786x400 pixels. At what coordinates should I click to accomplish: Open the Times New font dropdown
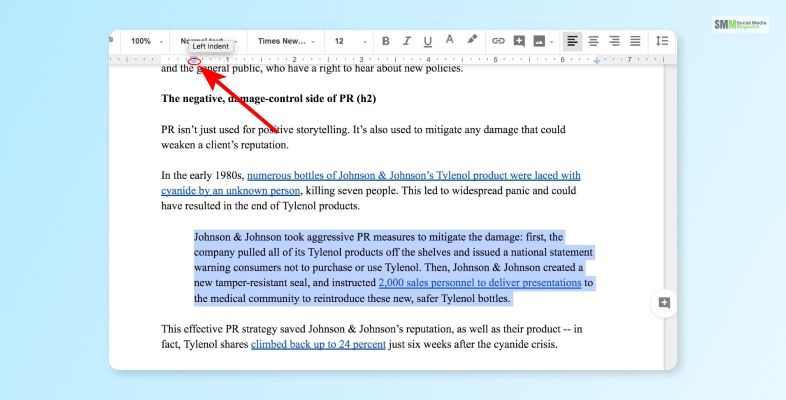286,42
